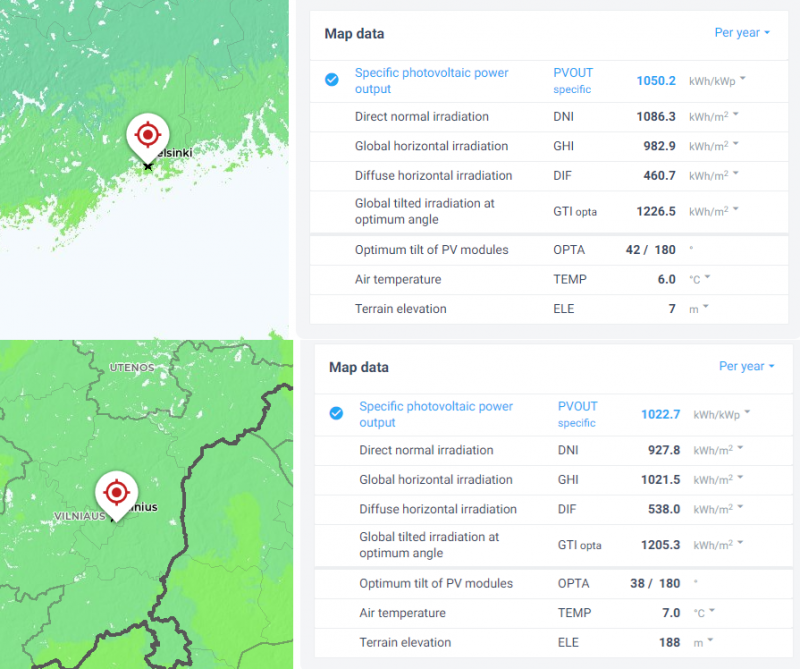
Task: Click the red target pin on Helsinki
Action: click(148, 133)
